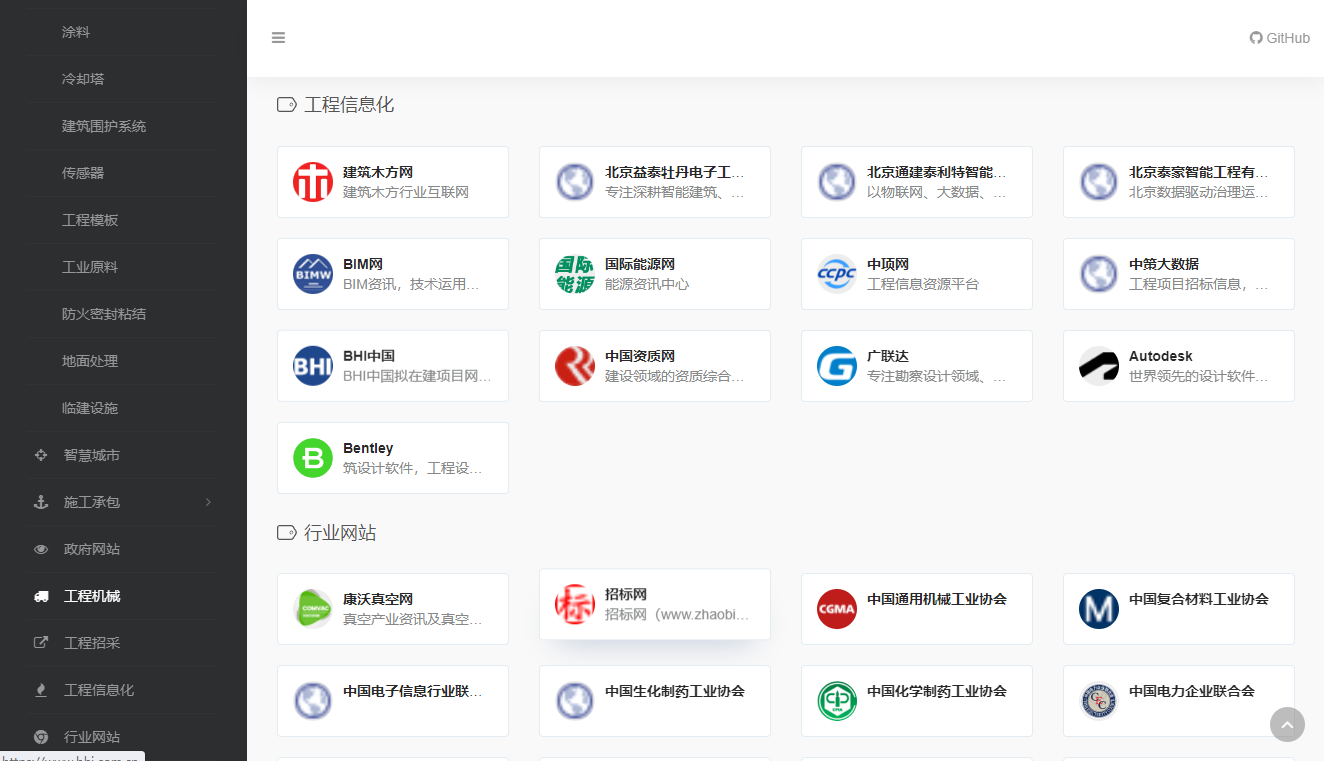1324x761 pixels.
Task: Click the 中国电力企业联合会 logo
Action: pyautogui.click(x=1099, y=701)
